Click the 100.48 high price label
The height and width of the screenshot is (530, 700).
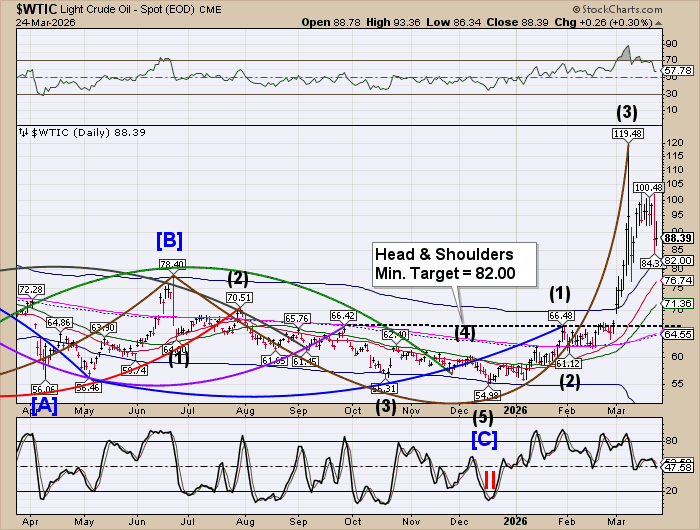pyautogui.click(x=649, y=187)
